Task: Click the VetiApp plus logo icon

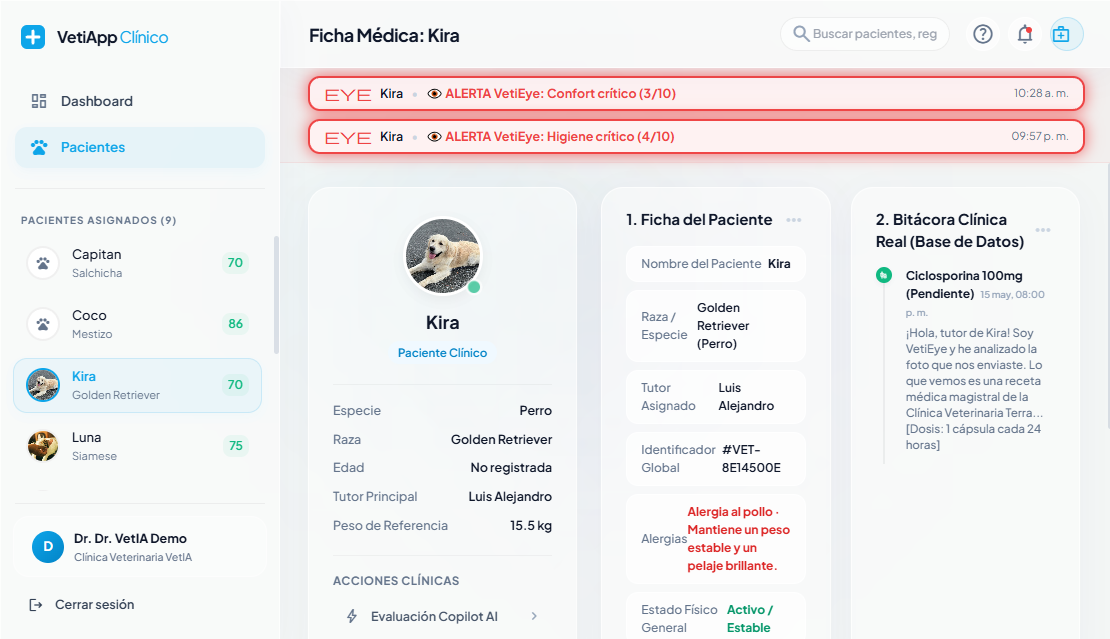Action: coord(33,37)
